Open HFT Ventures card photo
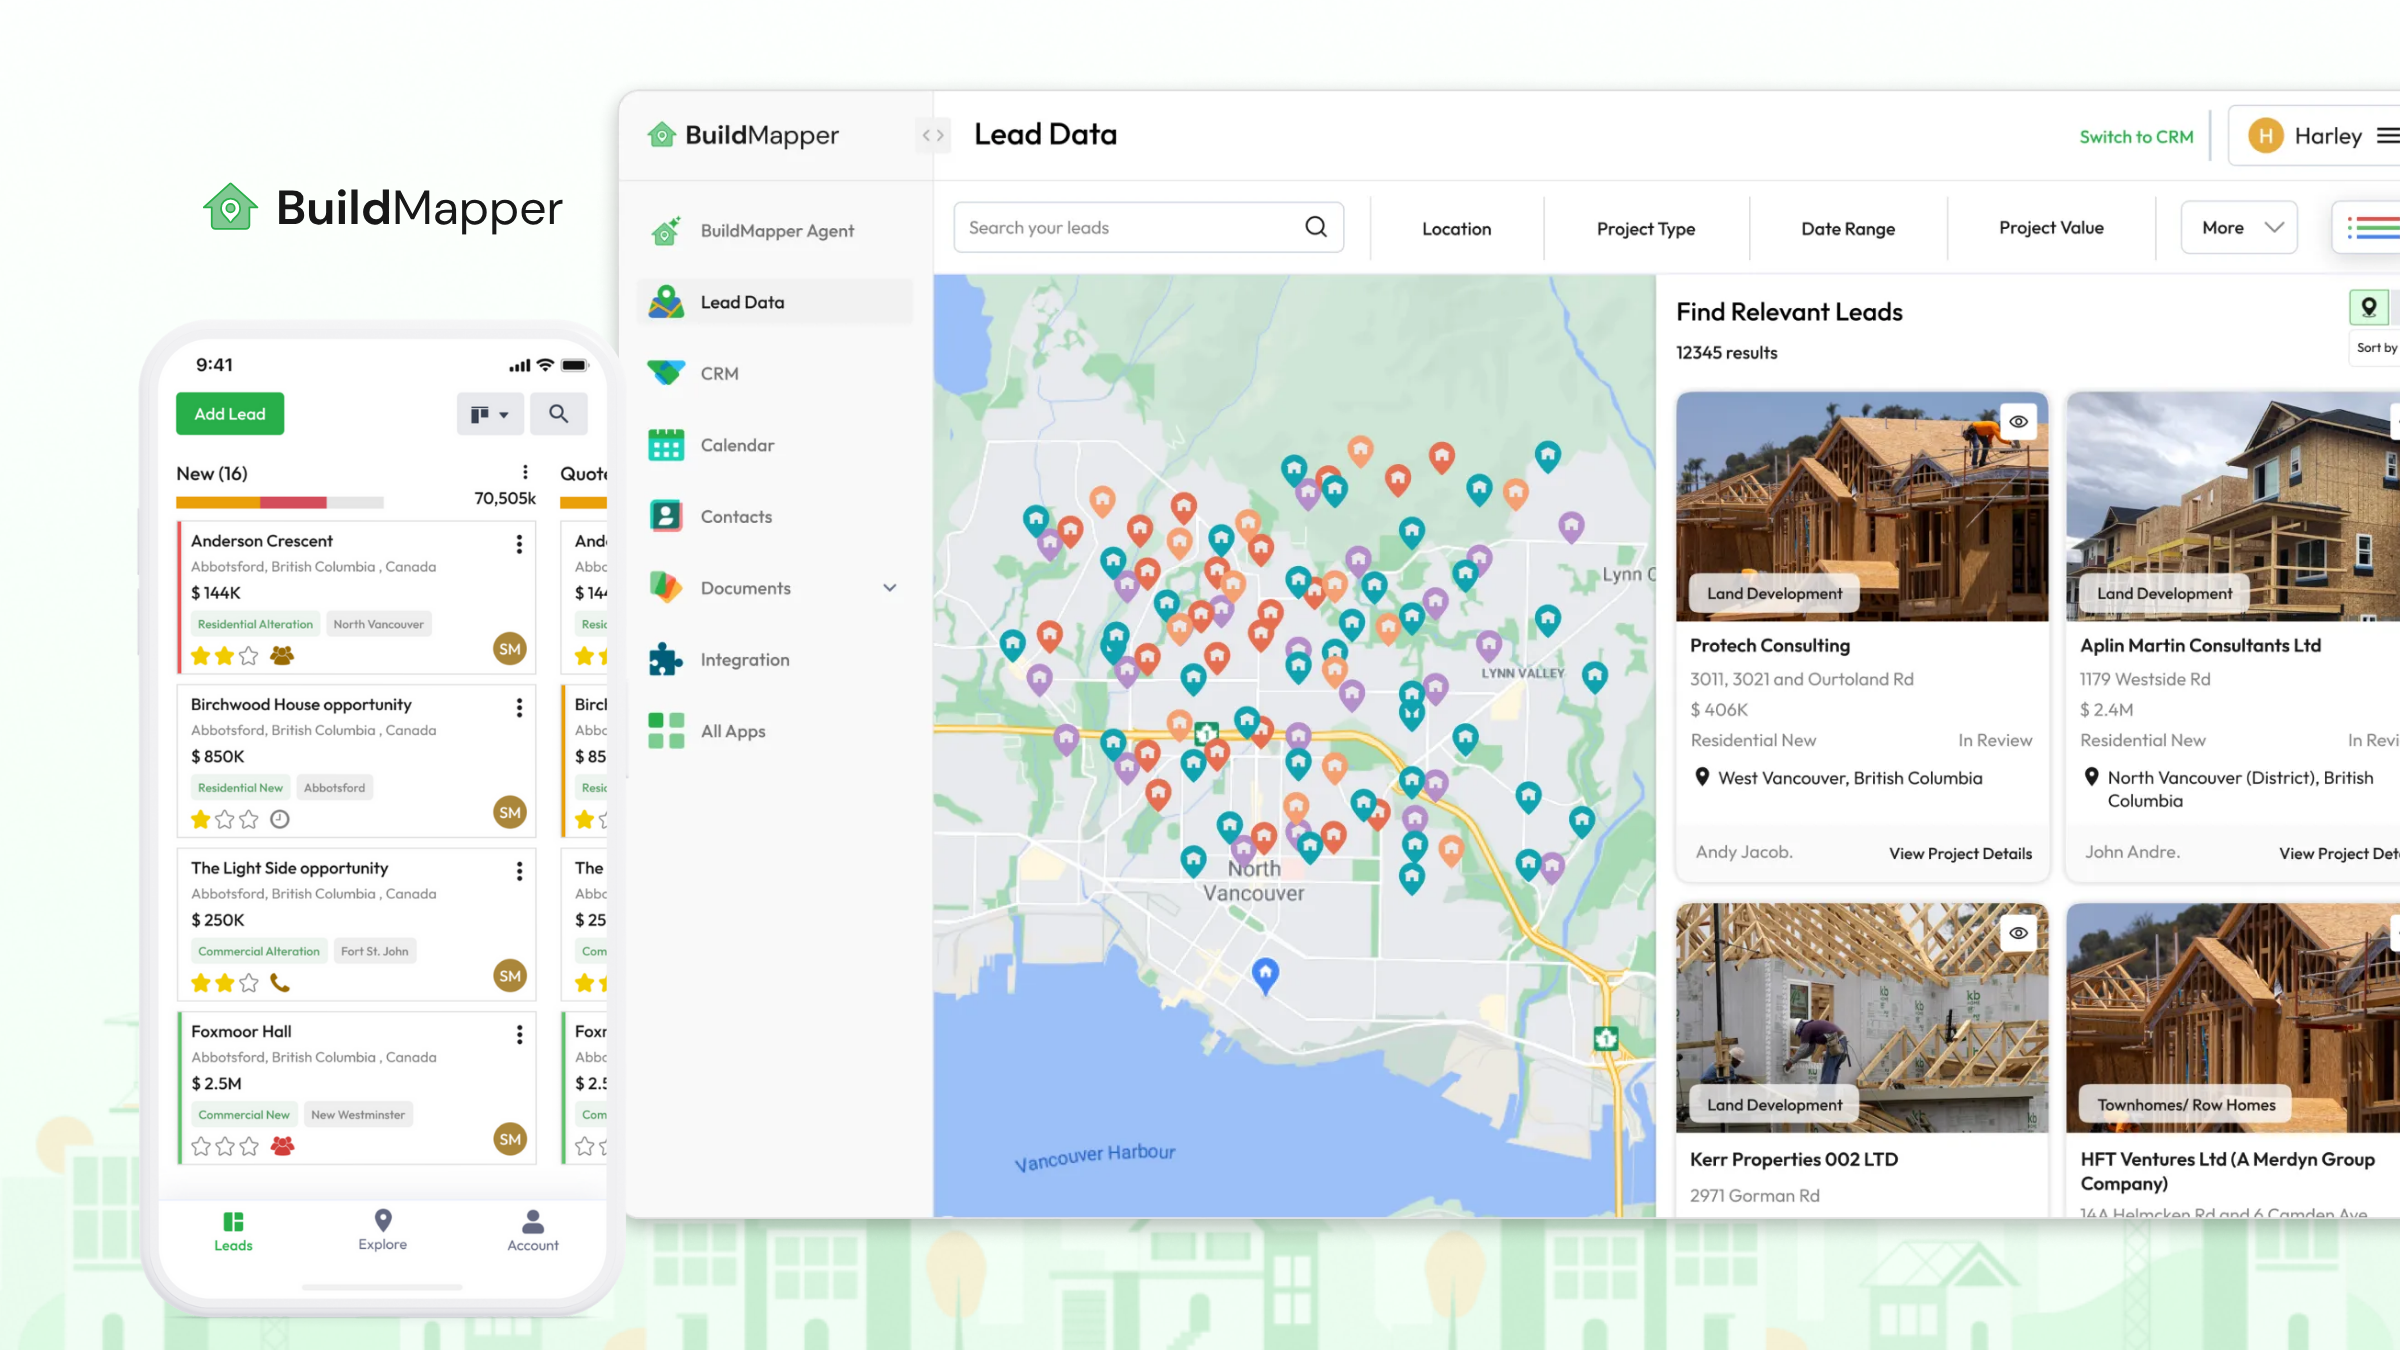The height and width of the screenshot is (1350, 2400). [2233, 1018]
